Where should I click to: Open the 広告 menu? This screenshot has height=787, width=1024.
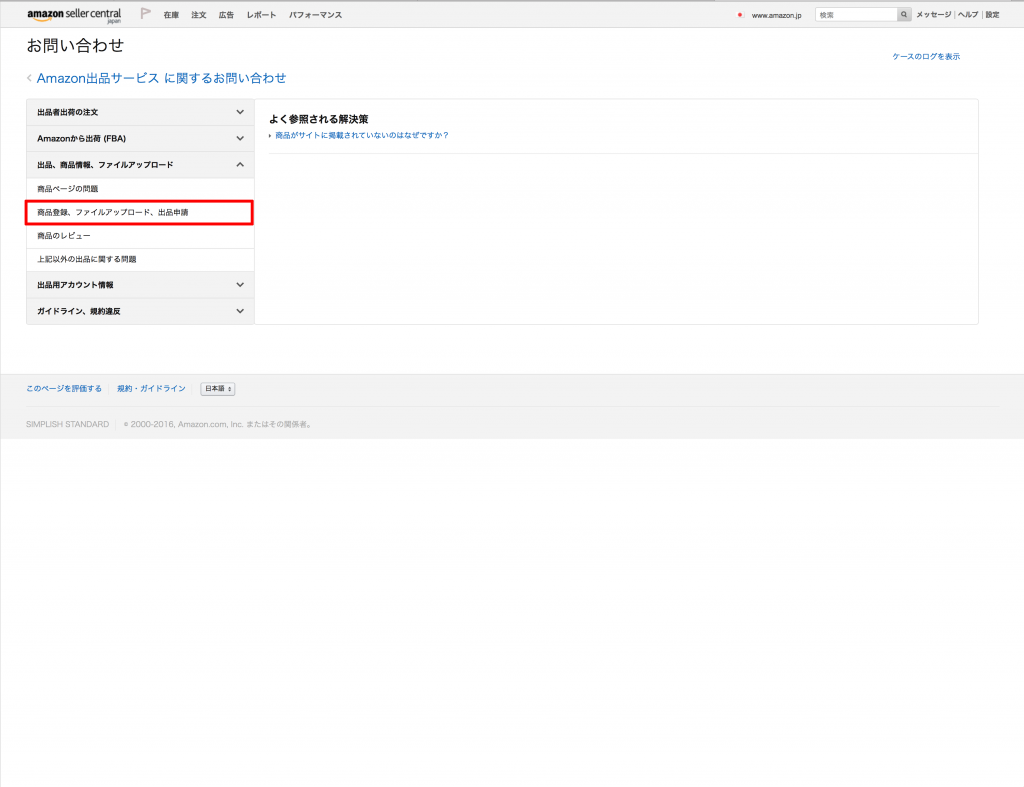226,15
